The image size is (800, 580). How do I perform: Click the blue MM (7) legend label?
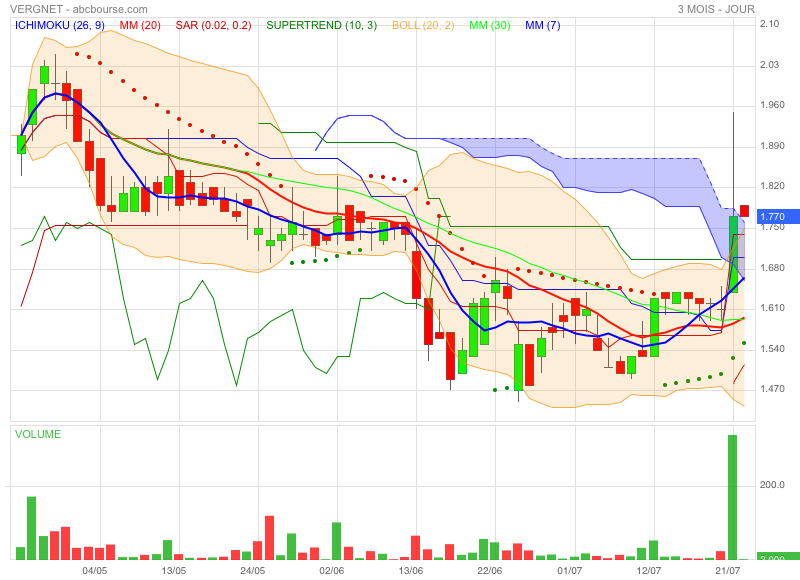click(x=543, y=25)
